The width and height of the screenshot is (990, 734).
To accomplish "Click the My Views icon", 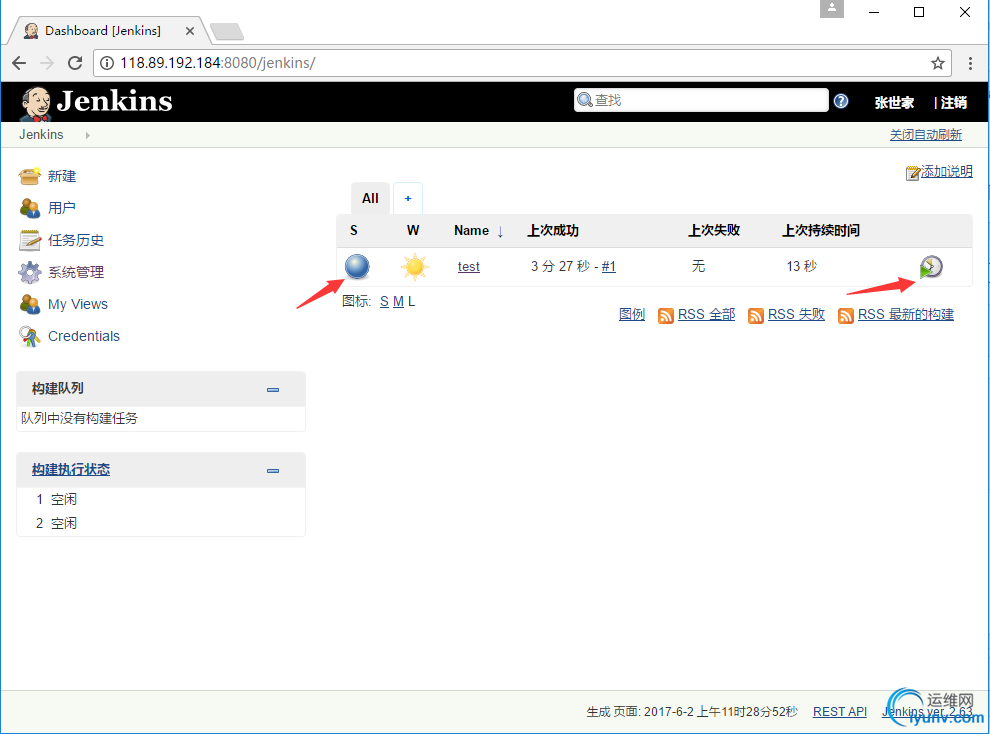I will (30, 304).
